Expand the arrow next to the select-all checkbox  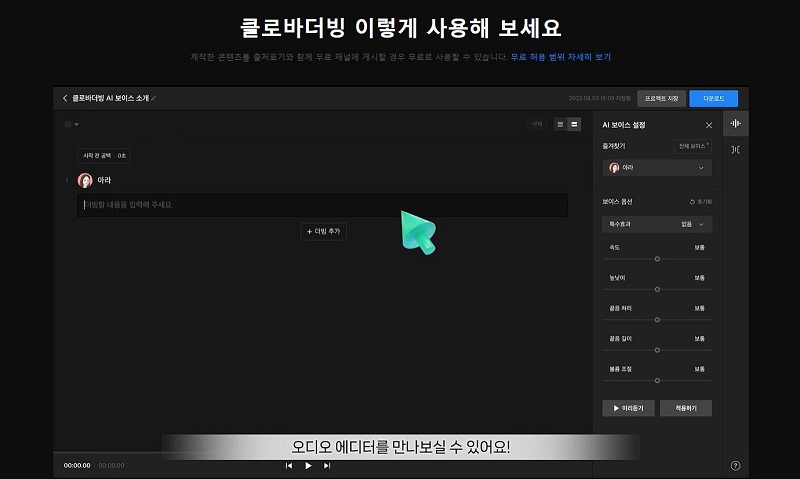point(77,124)
